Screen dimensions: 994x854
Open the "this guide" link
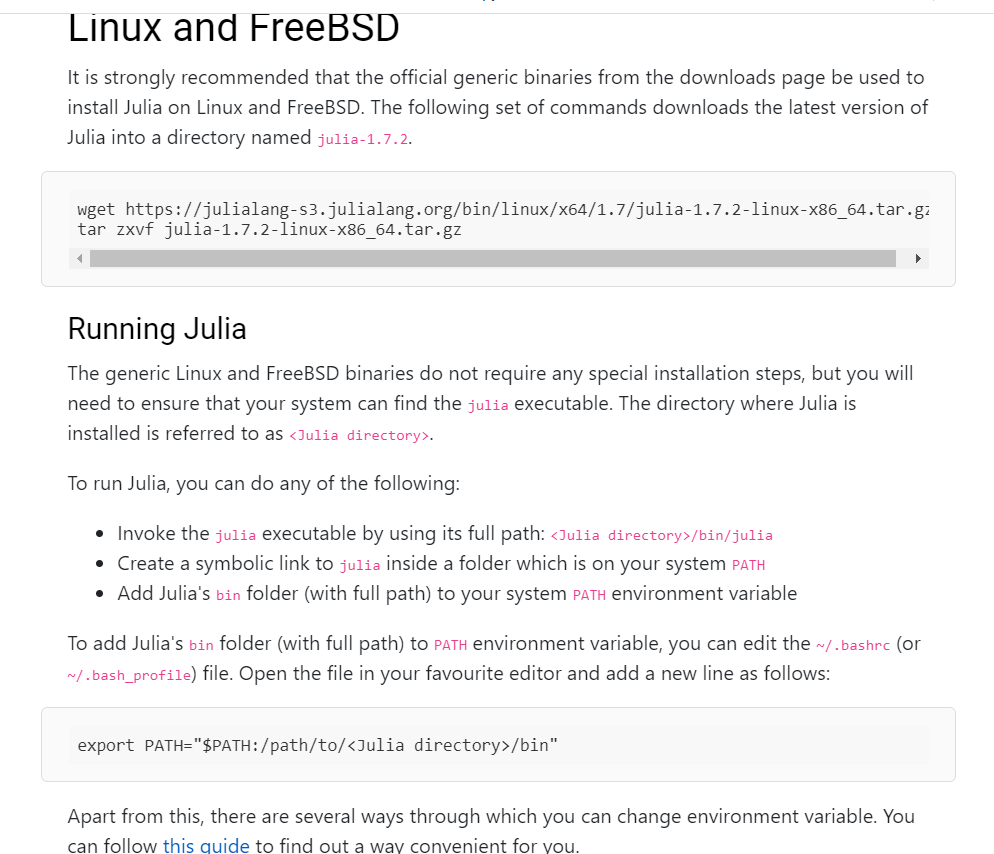(206, 845)
